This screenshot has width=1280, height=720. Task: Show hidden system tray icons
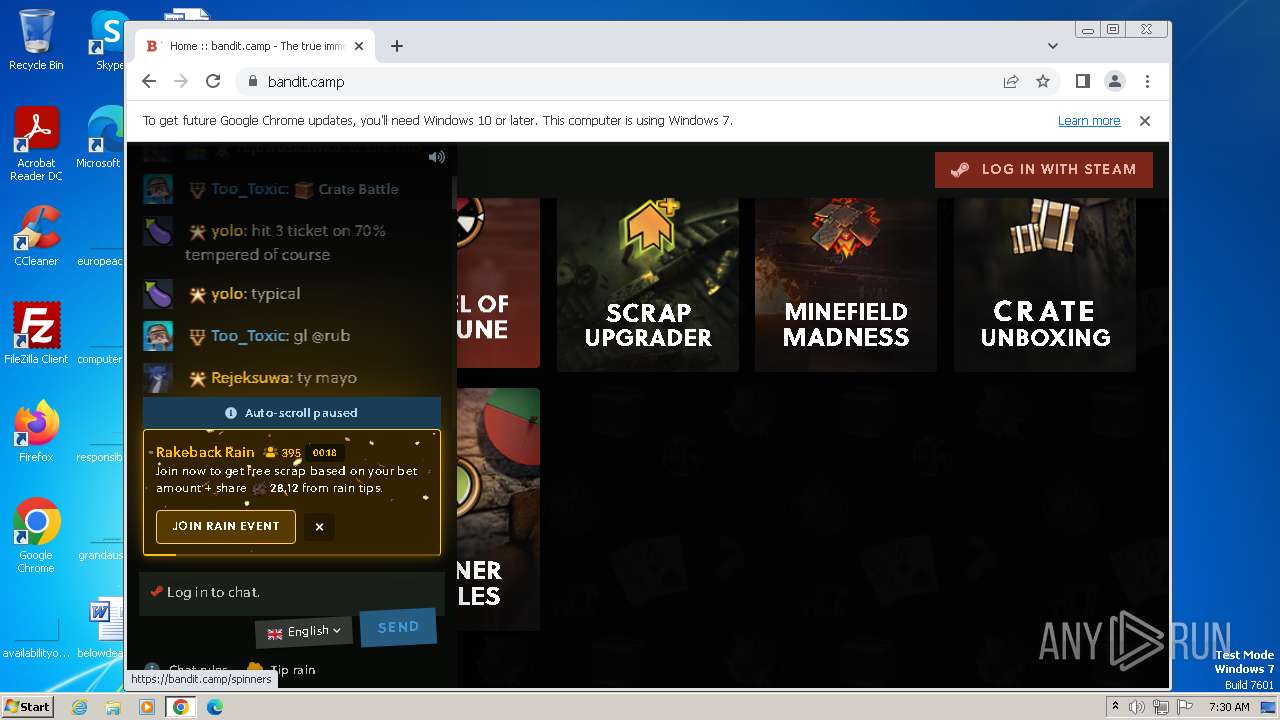pos(1115,707)
